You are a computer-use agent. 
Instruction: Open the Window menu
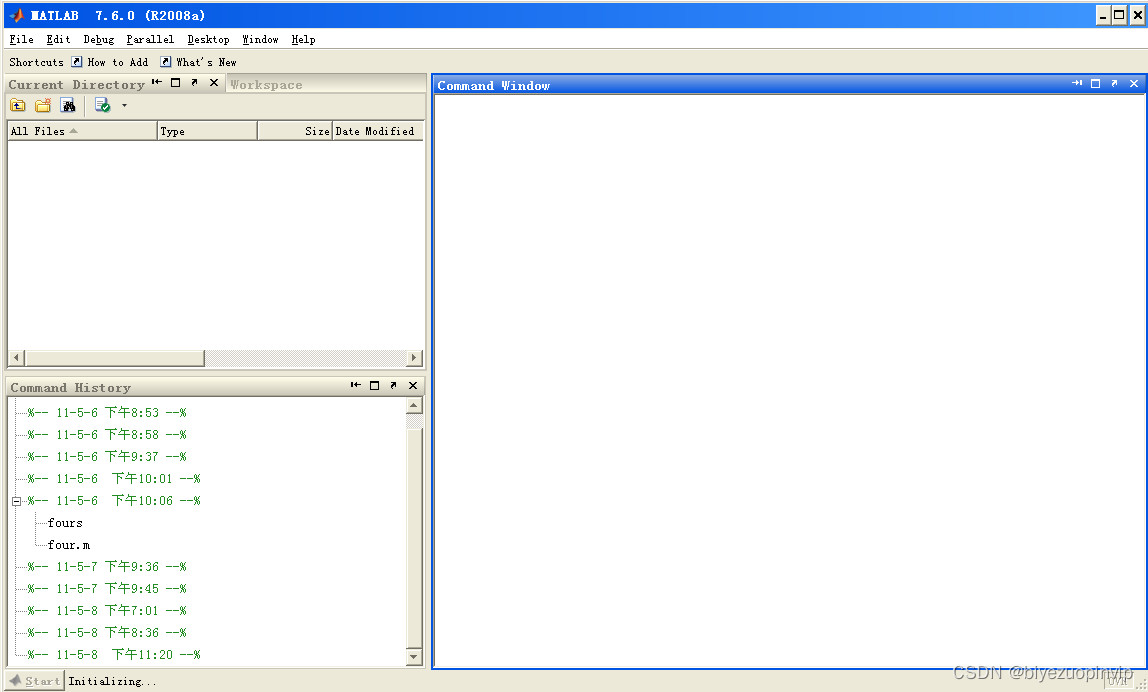(260, 40)
